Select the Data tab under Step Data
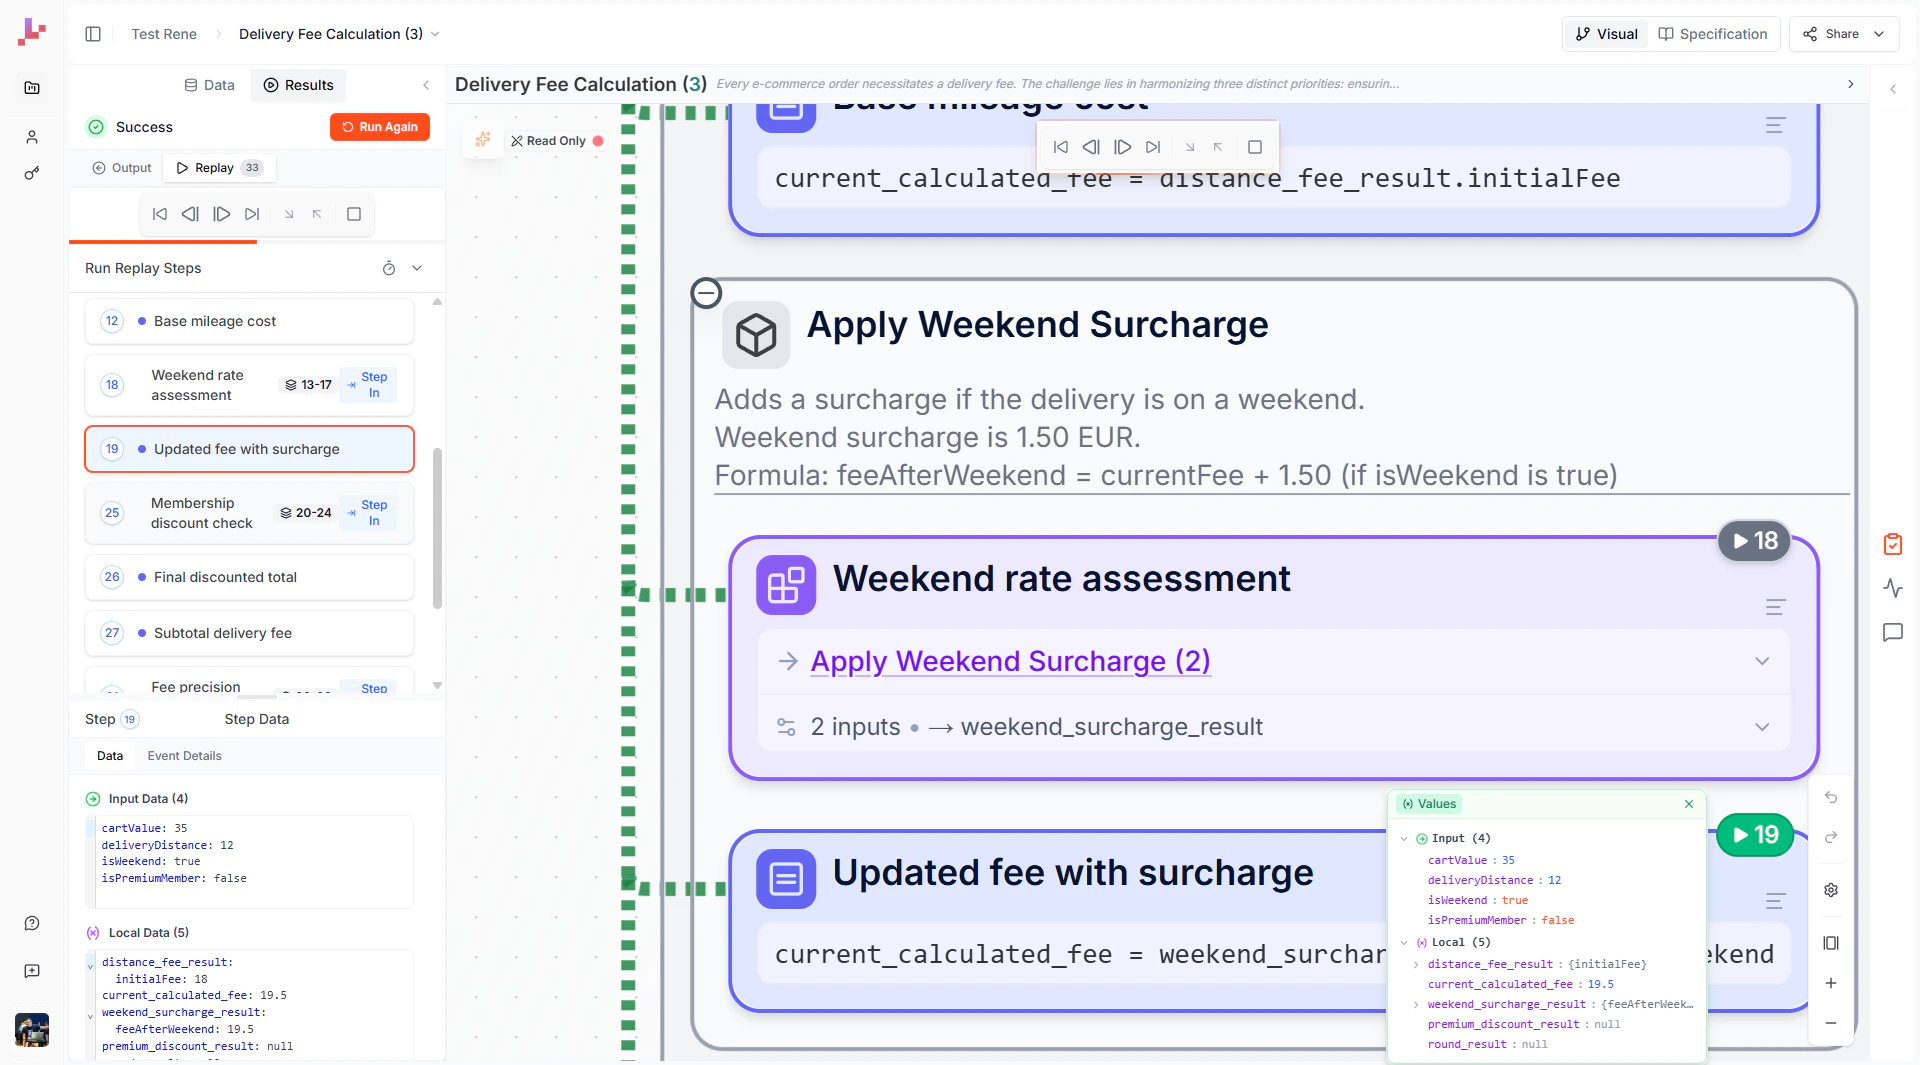1920x1065 pixels. (110, 756)
